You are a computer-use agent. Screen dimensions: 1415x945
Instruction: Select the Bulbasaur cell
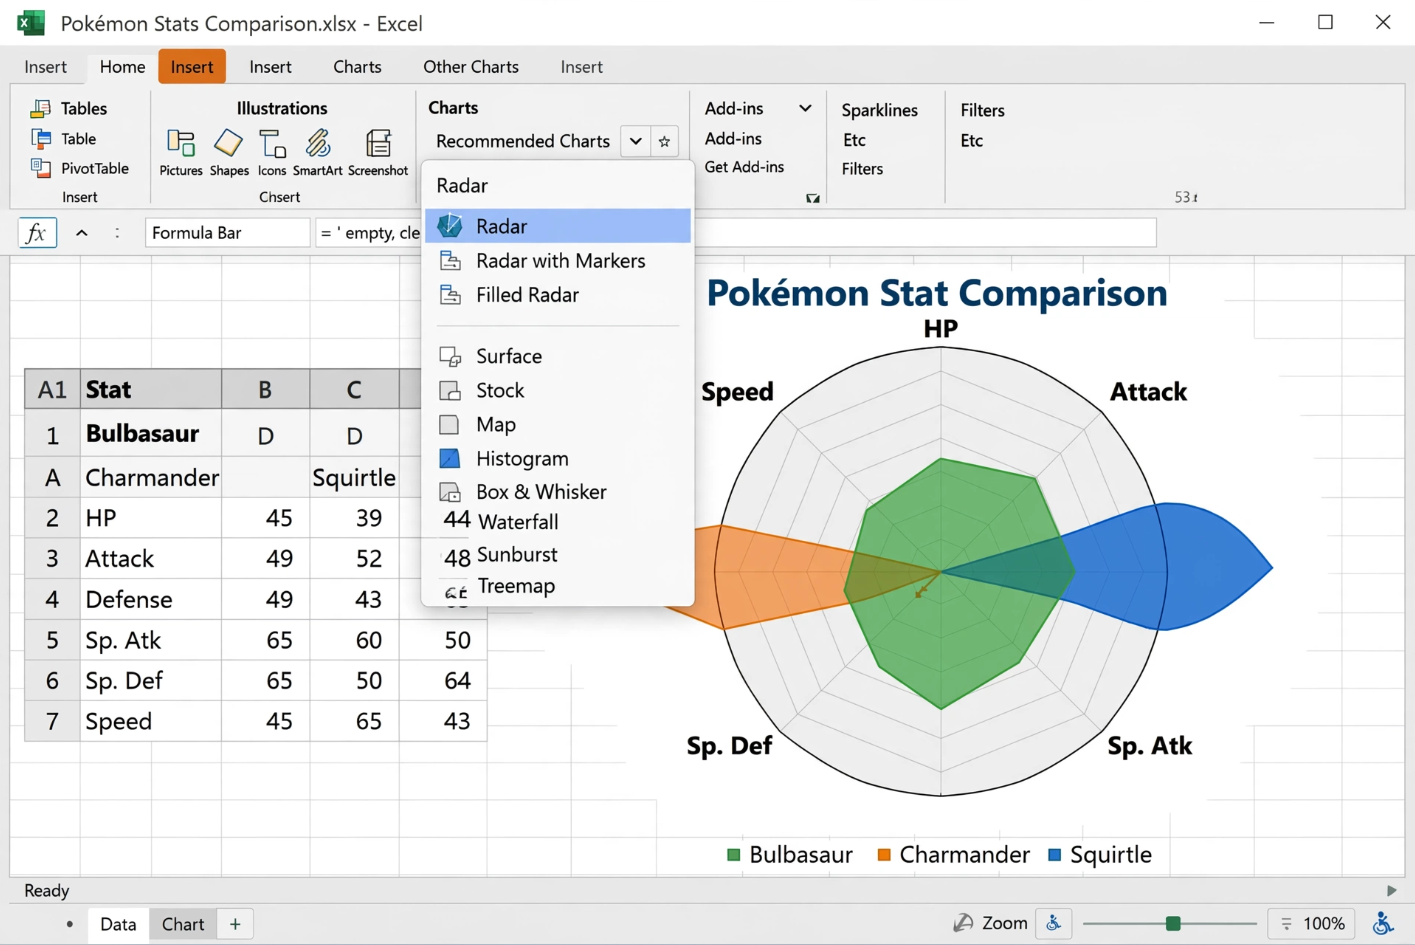151,434
